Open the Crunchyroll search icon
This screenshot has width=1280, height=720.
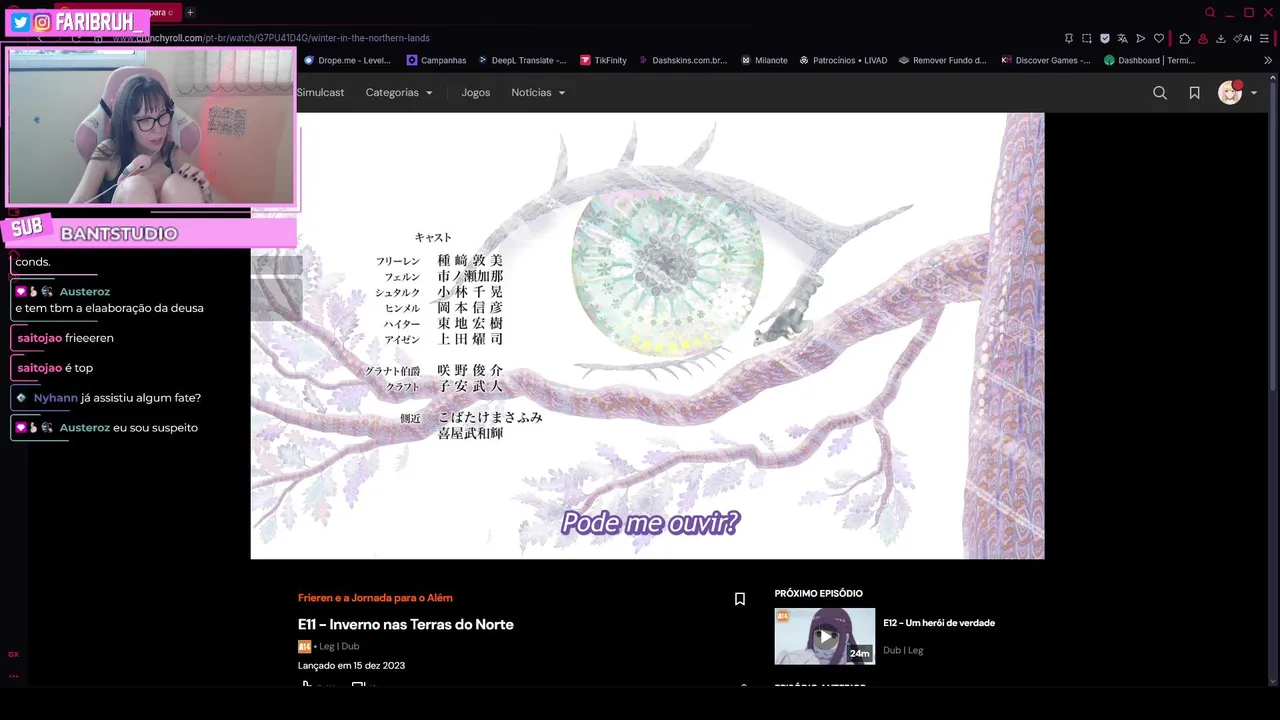[x=1160, y=92]
